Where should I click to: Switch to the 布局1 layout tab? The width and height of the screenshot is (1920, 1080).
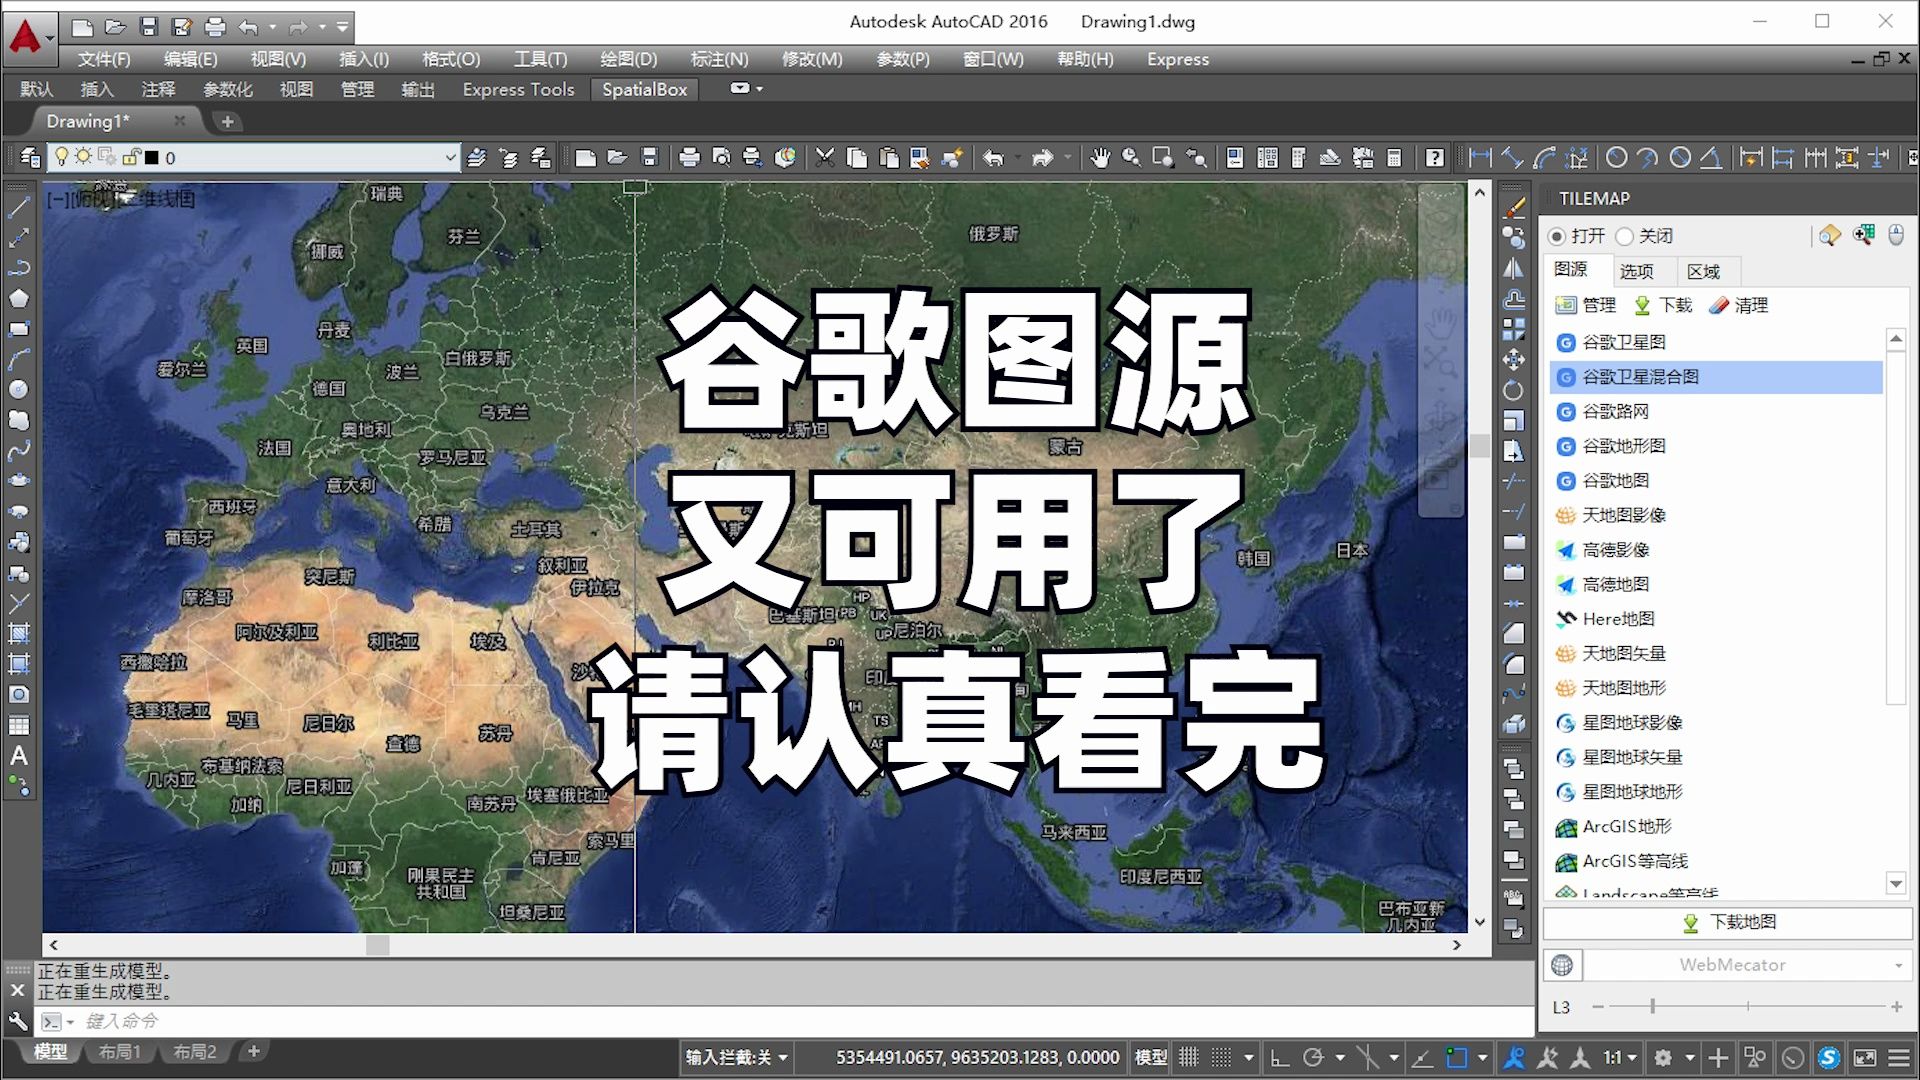click(119, 1052)
